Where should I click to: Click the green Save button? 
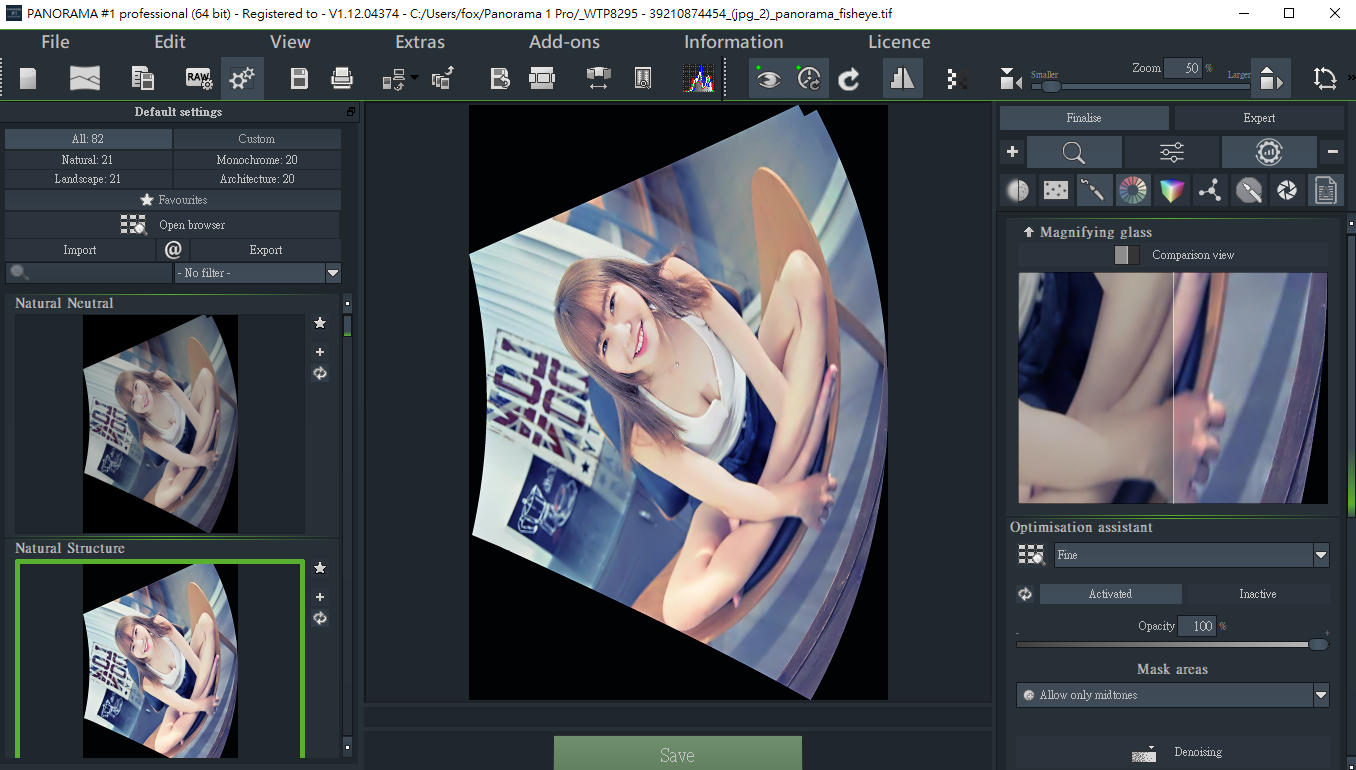click(x=677, y=754)
